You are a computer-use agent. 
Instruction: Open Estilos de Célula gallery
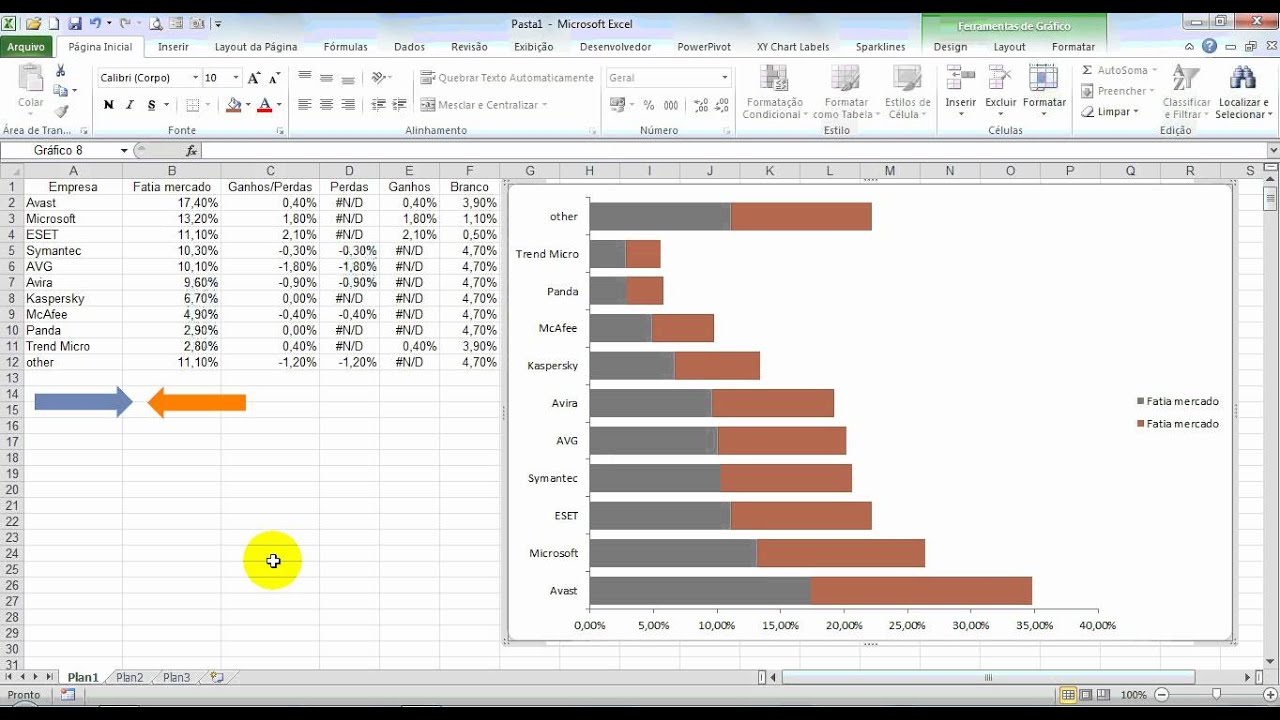click(907, 92)
